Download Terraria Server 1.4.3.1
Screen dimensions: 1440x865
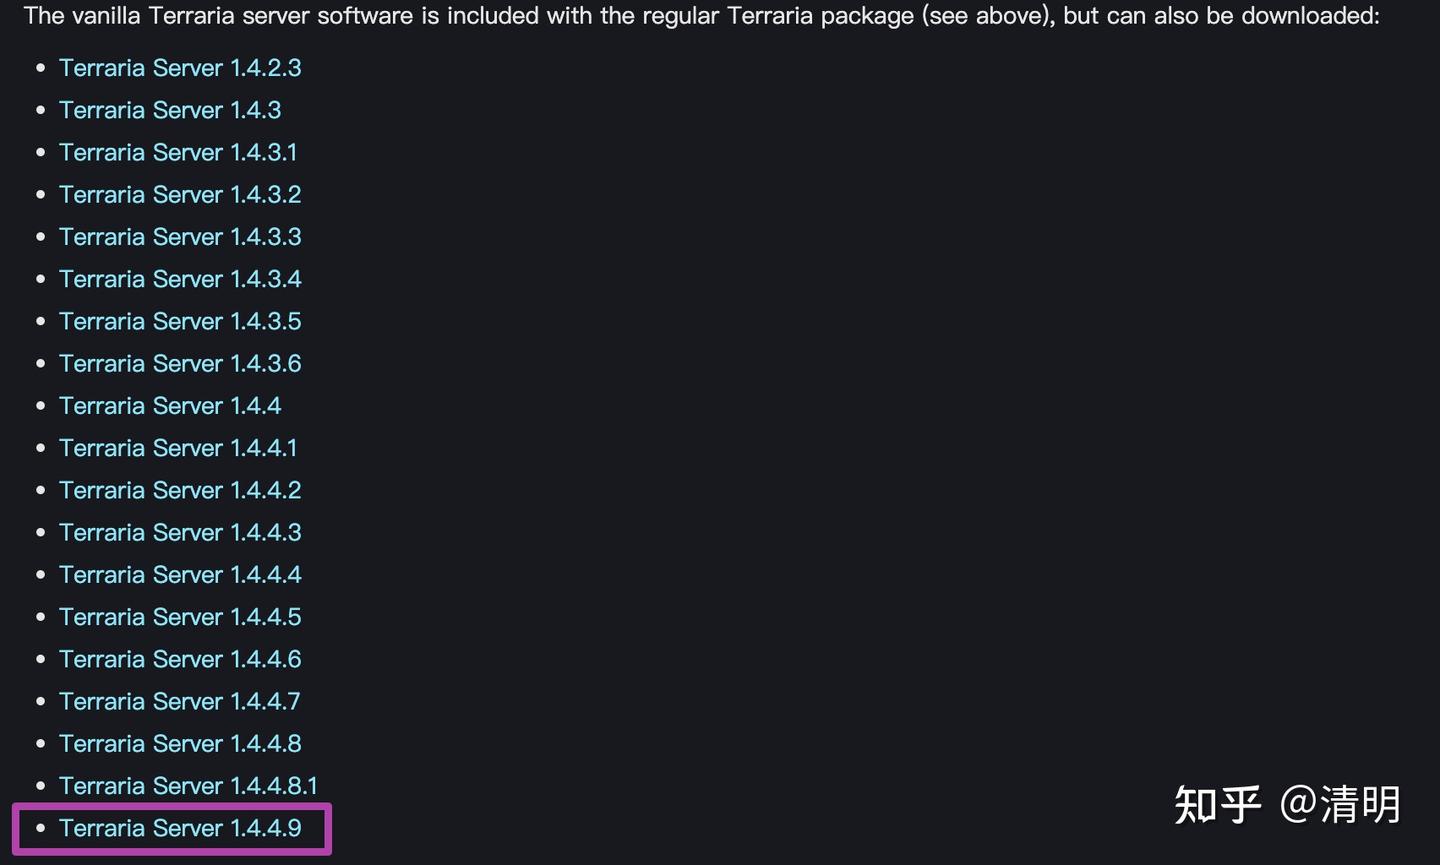point(178,152)
